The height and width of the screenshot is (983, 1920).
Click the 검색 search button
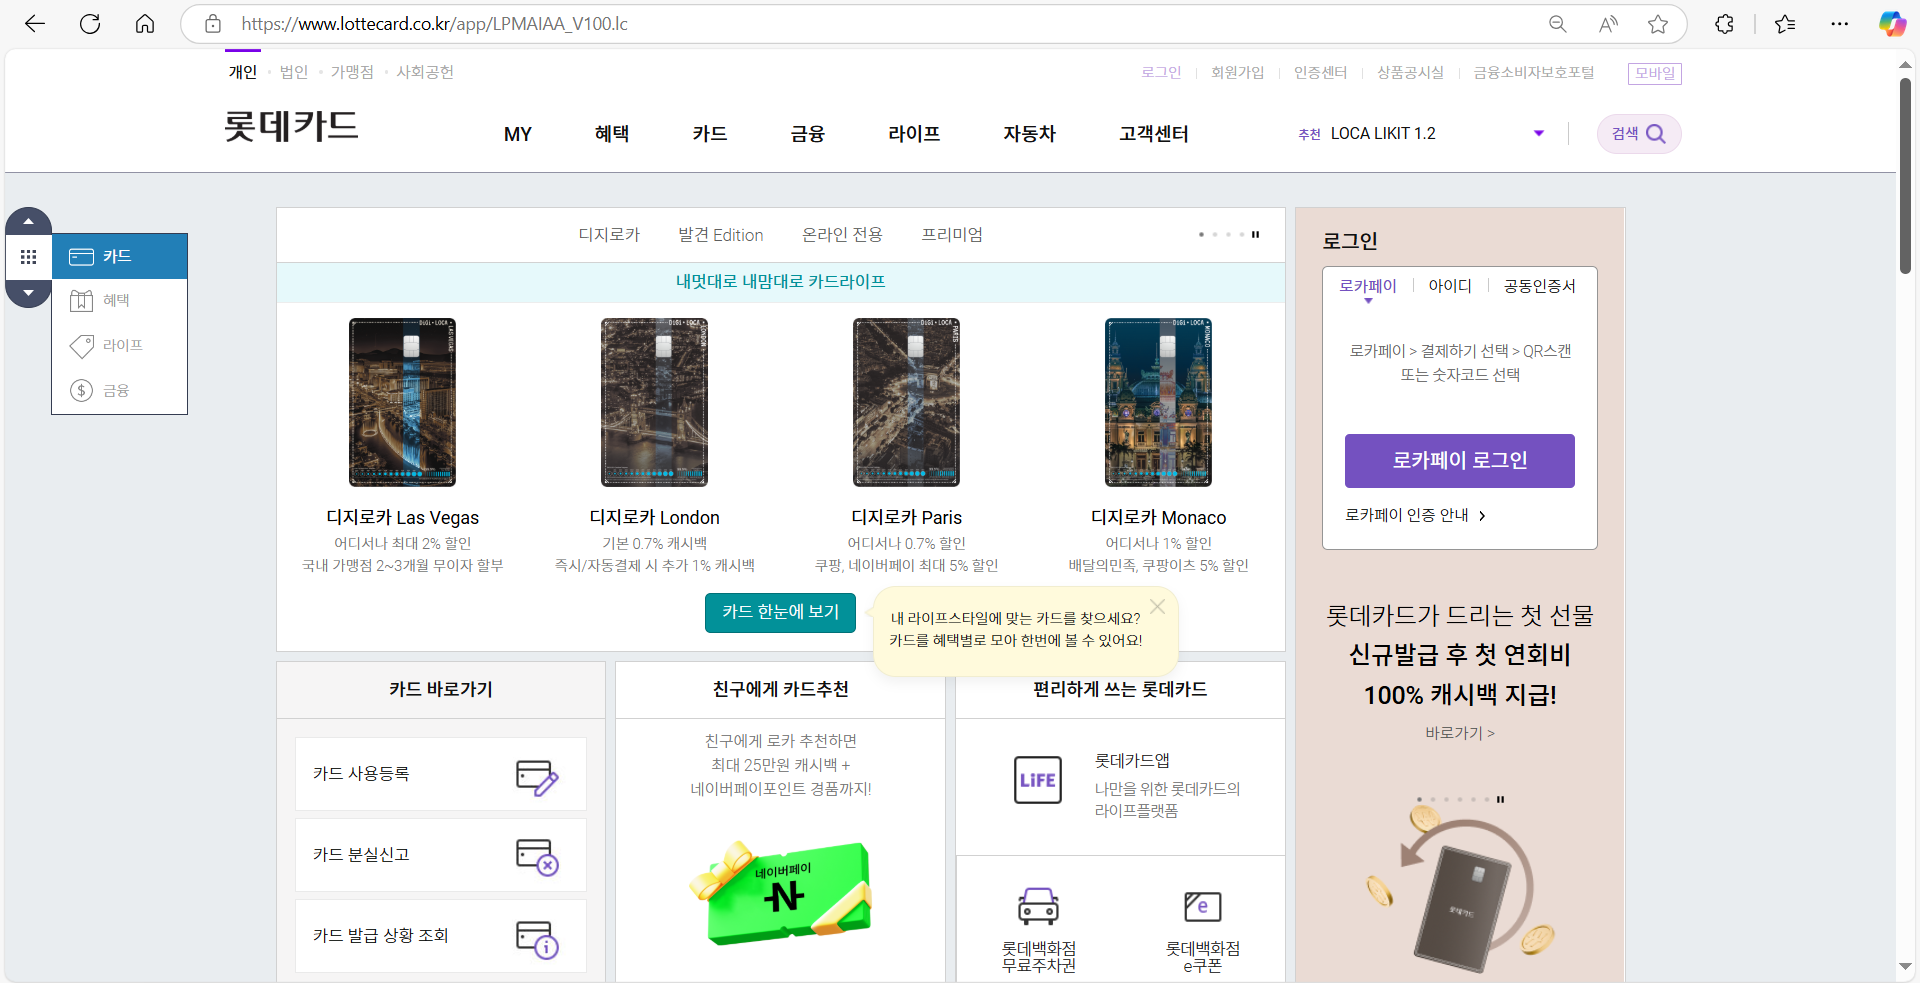[1638, 134]
